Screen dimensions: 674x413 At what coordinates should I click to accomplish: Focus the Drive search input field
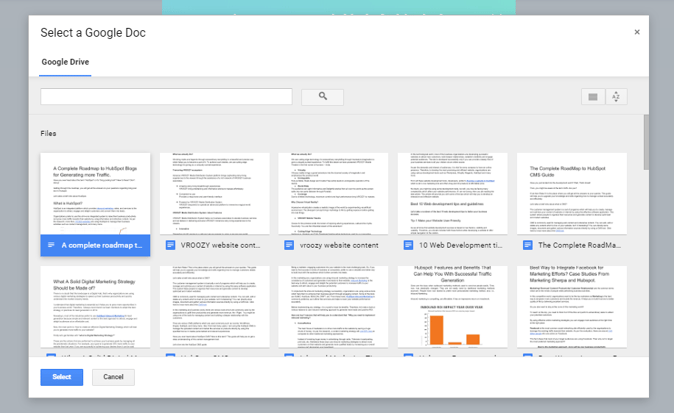[166, 97]
